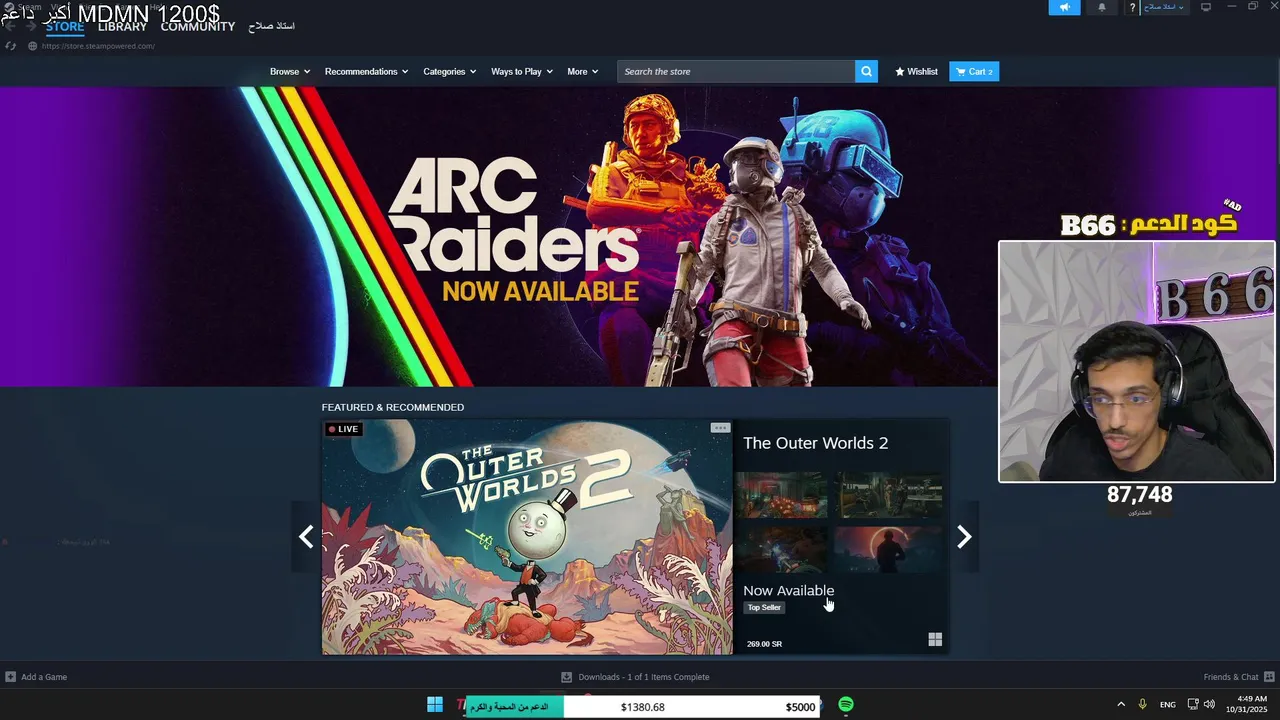Click the LIVE badge on featured game
This screenshot has height=720, width=1280.
344,429
